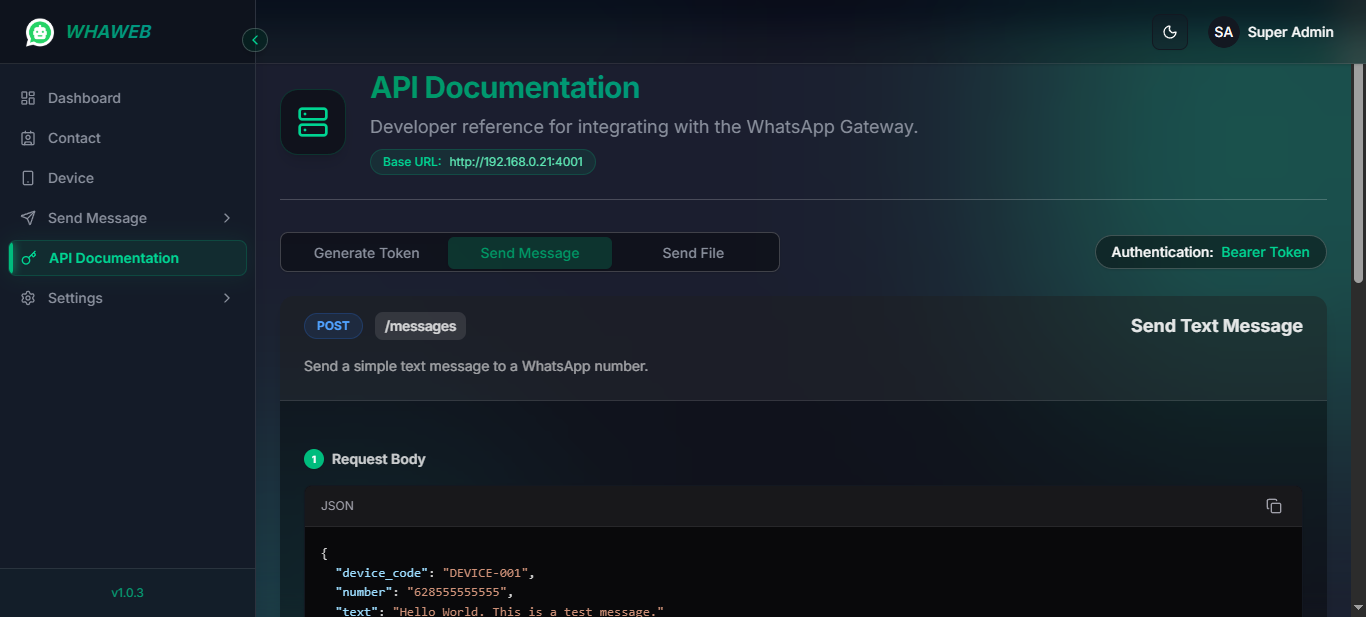Screen dimensions: 1366x617
Task: Open the Send File tab
Action: tap(694, 252)
